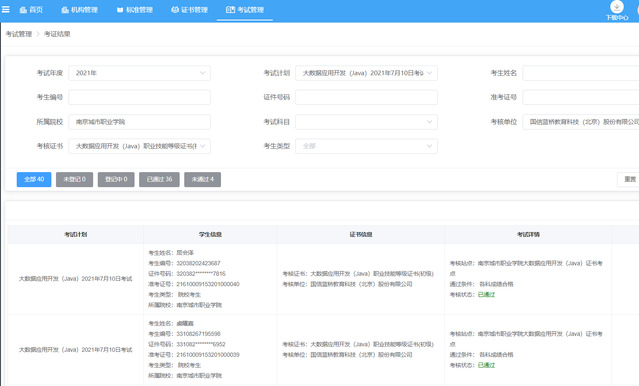Click the 考试管理 breadcrumb link
The height and width of the screenshot is (386, 639).
click(19, 34)
